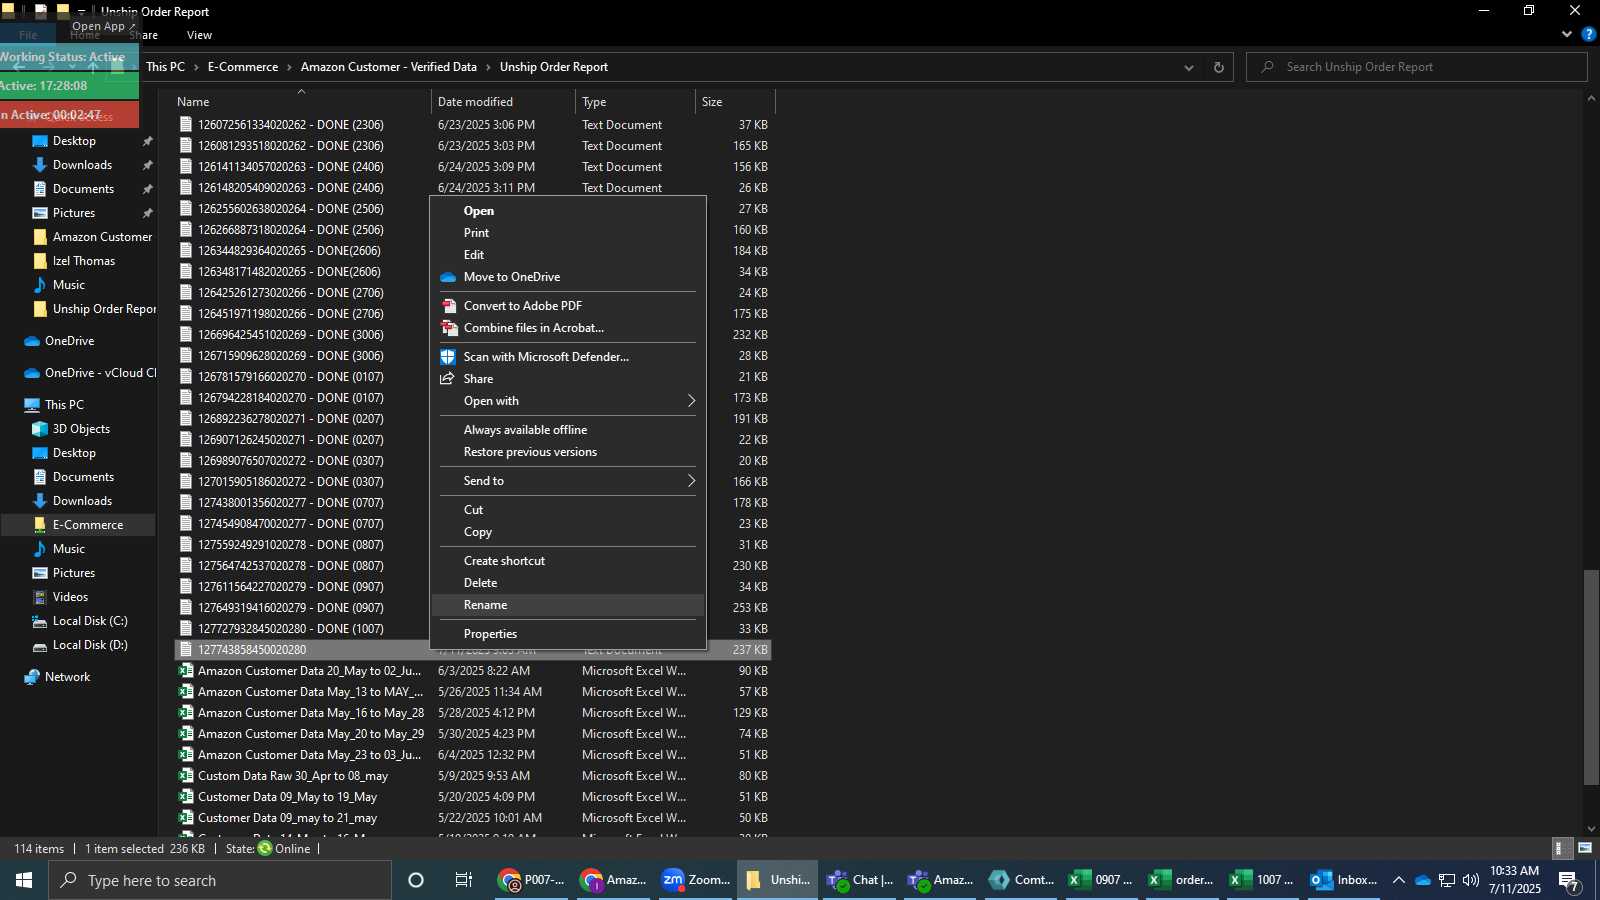This screenshot has width=1600, height=900.
Task: Expand breadcrumb arrow after E-Commerce
Action: click(290, 67)
